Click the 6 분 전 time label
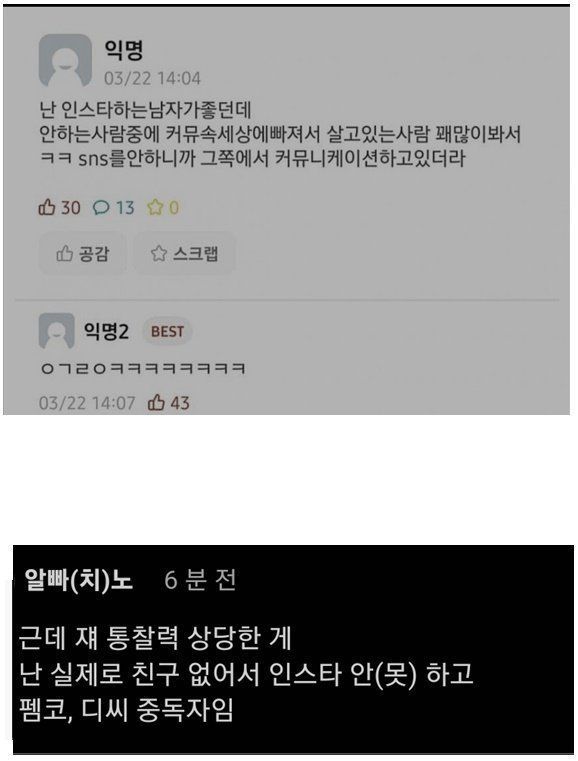This screenshot has height=761, width=578. tap(200, 580)
